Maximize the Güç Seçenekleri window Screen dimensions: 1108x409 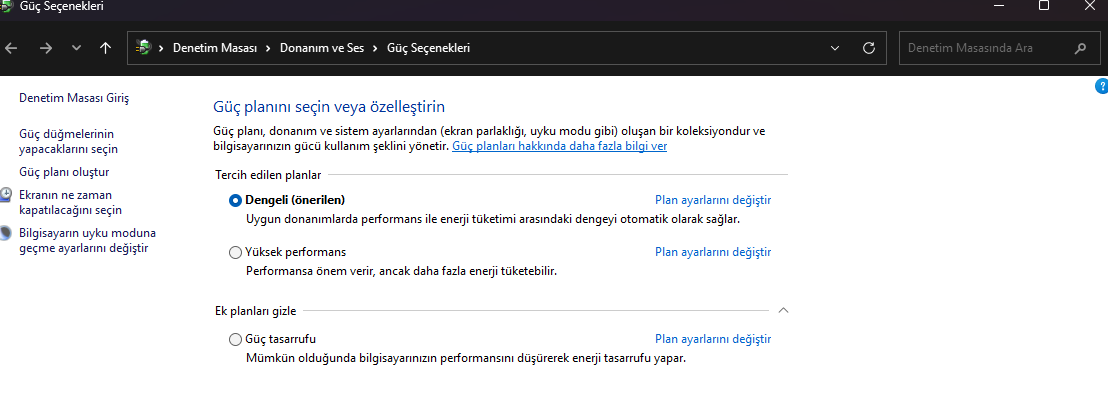coord(1044,6)
